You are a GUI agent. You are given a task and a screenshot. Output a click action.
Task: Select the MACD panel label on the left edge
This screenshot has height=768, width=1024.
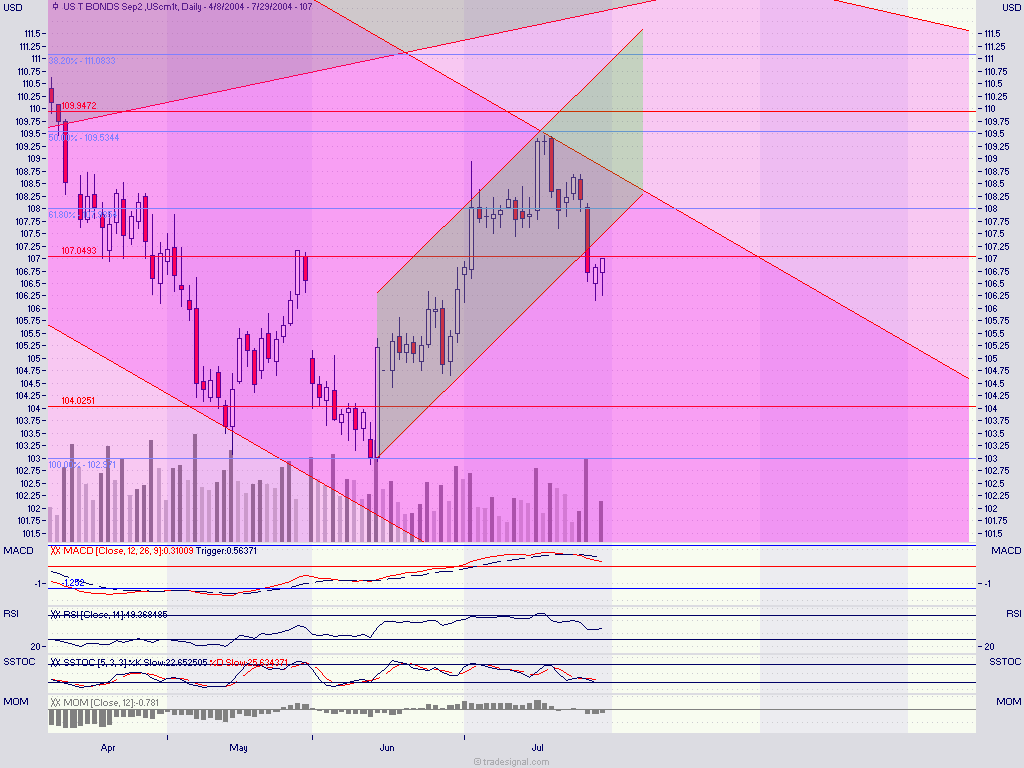point(17,550)
